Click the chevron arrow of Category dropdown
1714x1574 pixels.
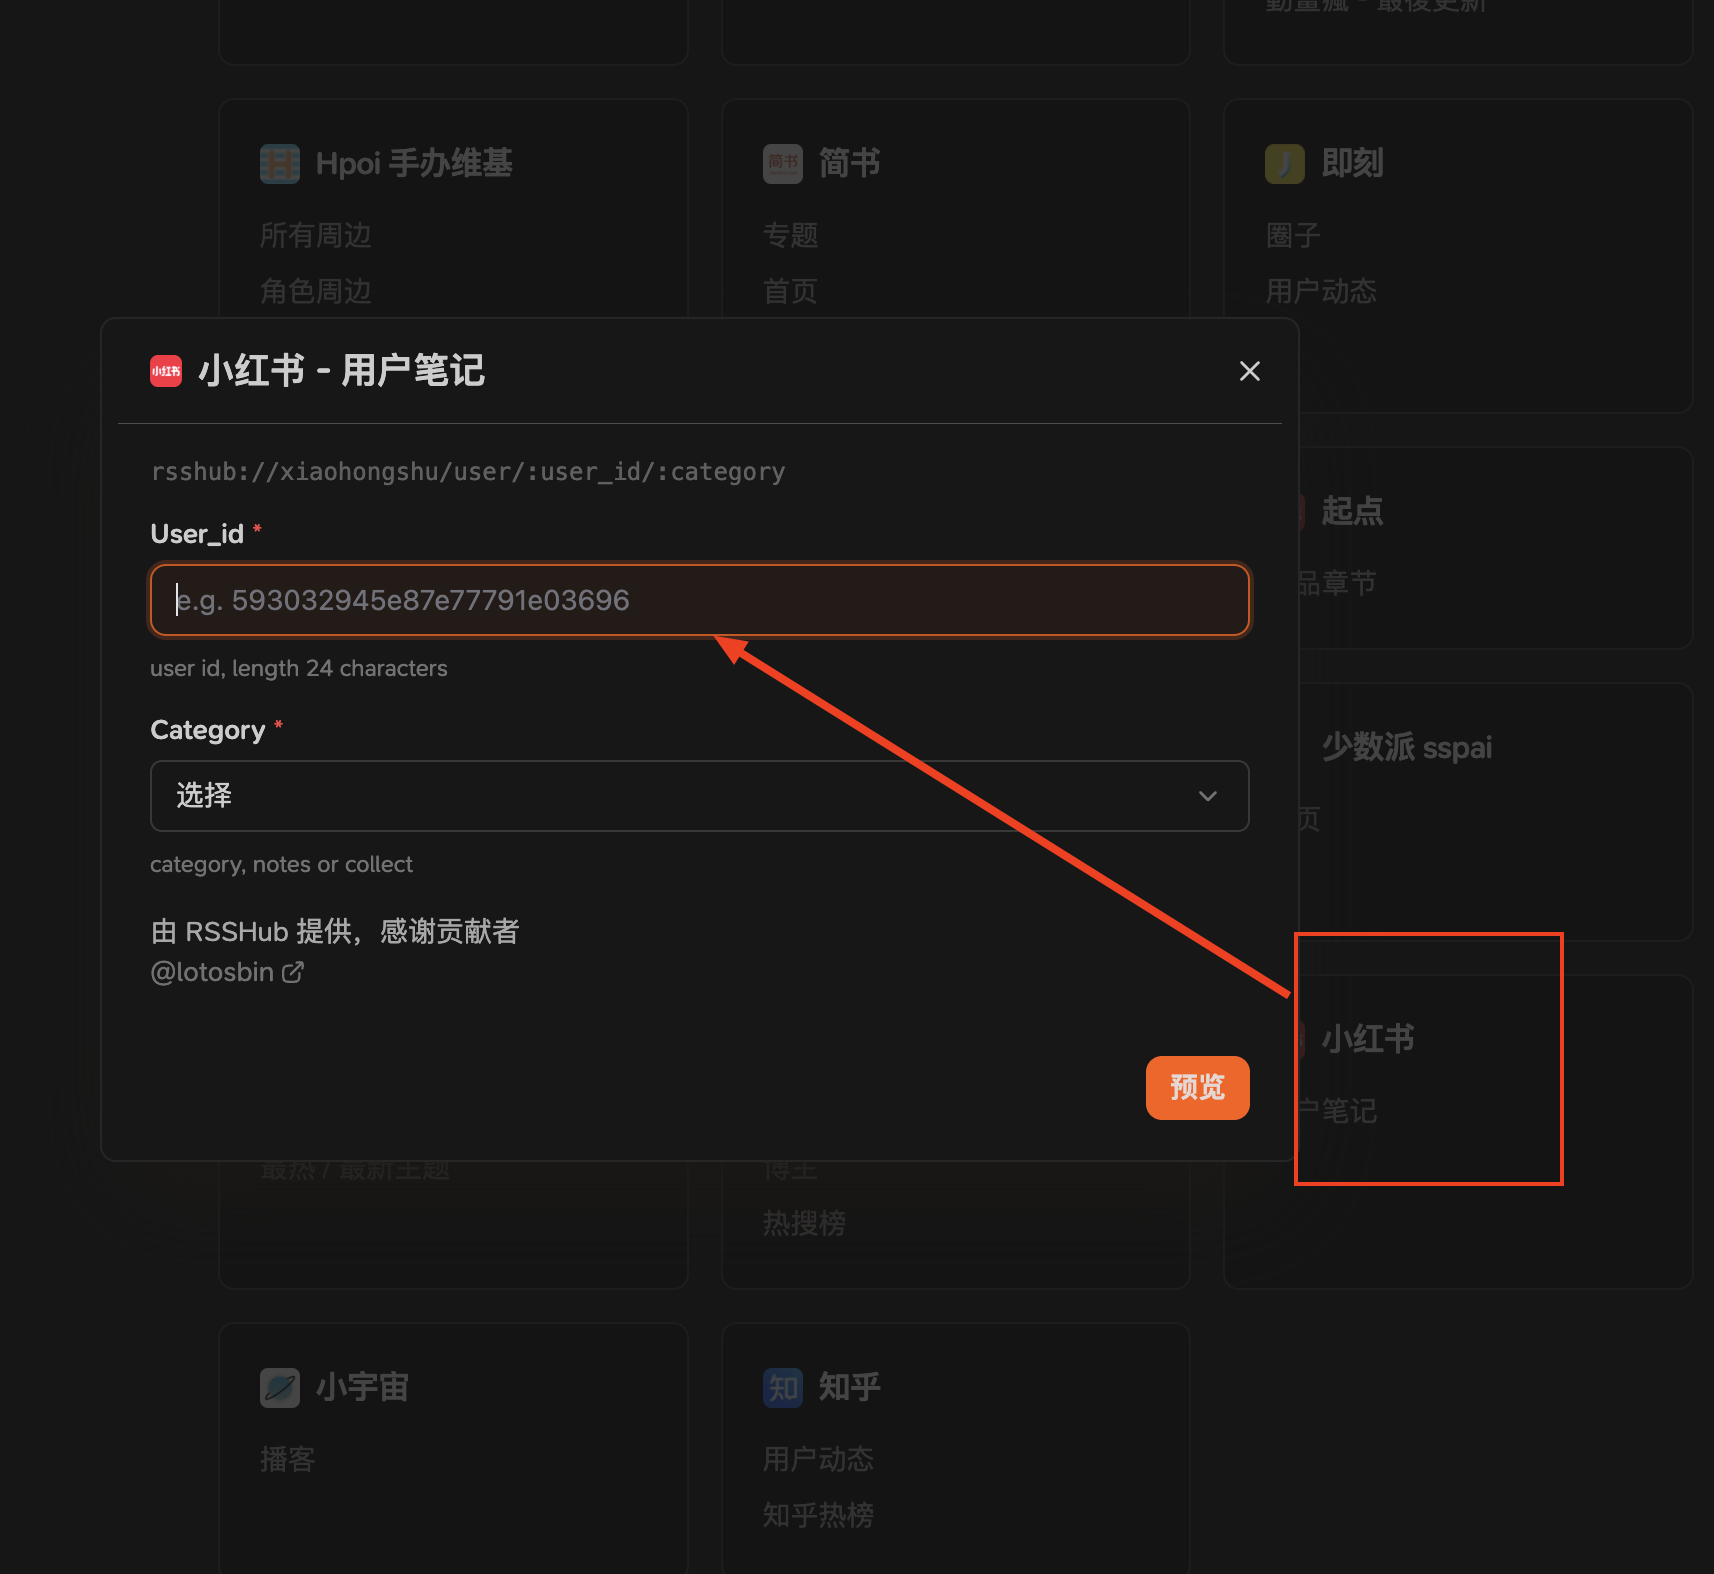1208,796
